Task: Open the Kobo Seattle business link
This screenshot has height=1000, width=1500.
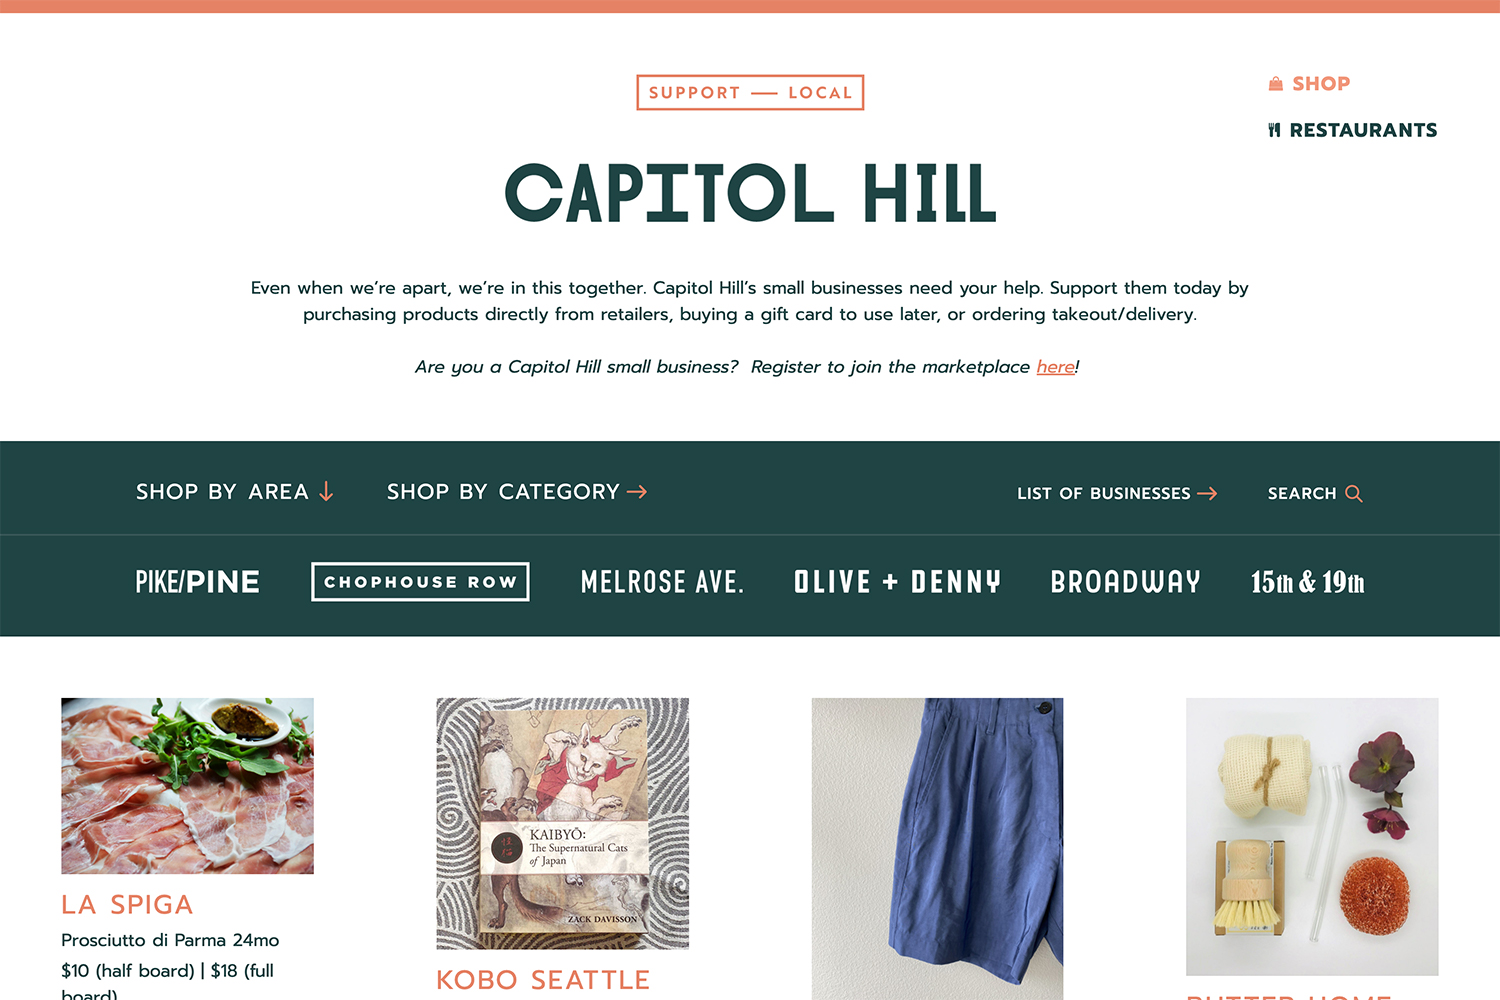Action: pyautogui.click(x=543, y=980)
